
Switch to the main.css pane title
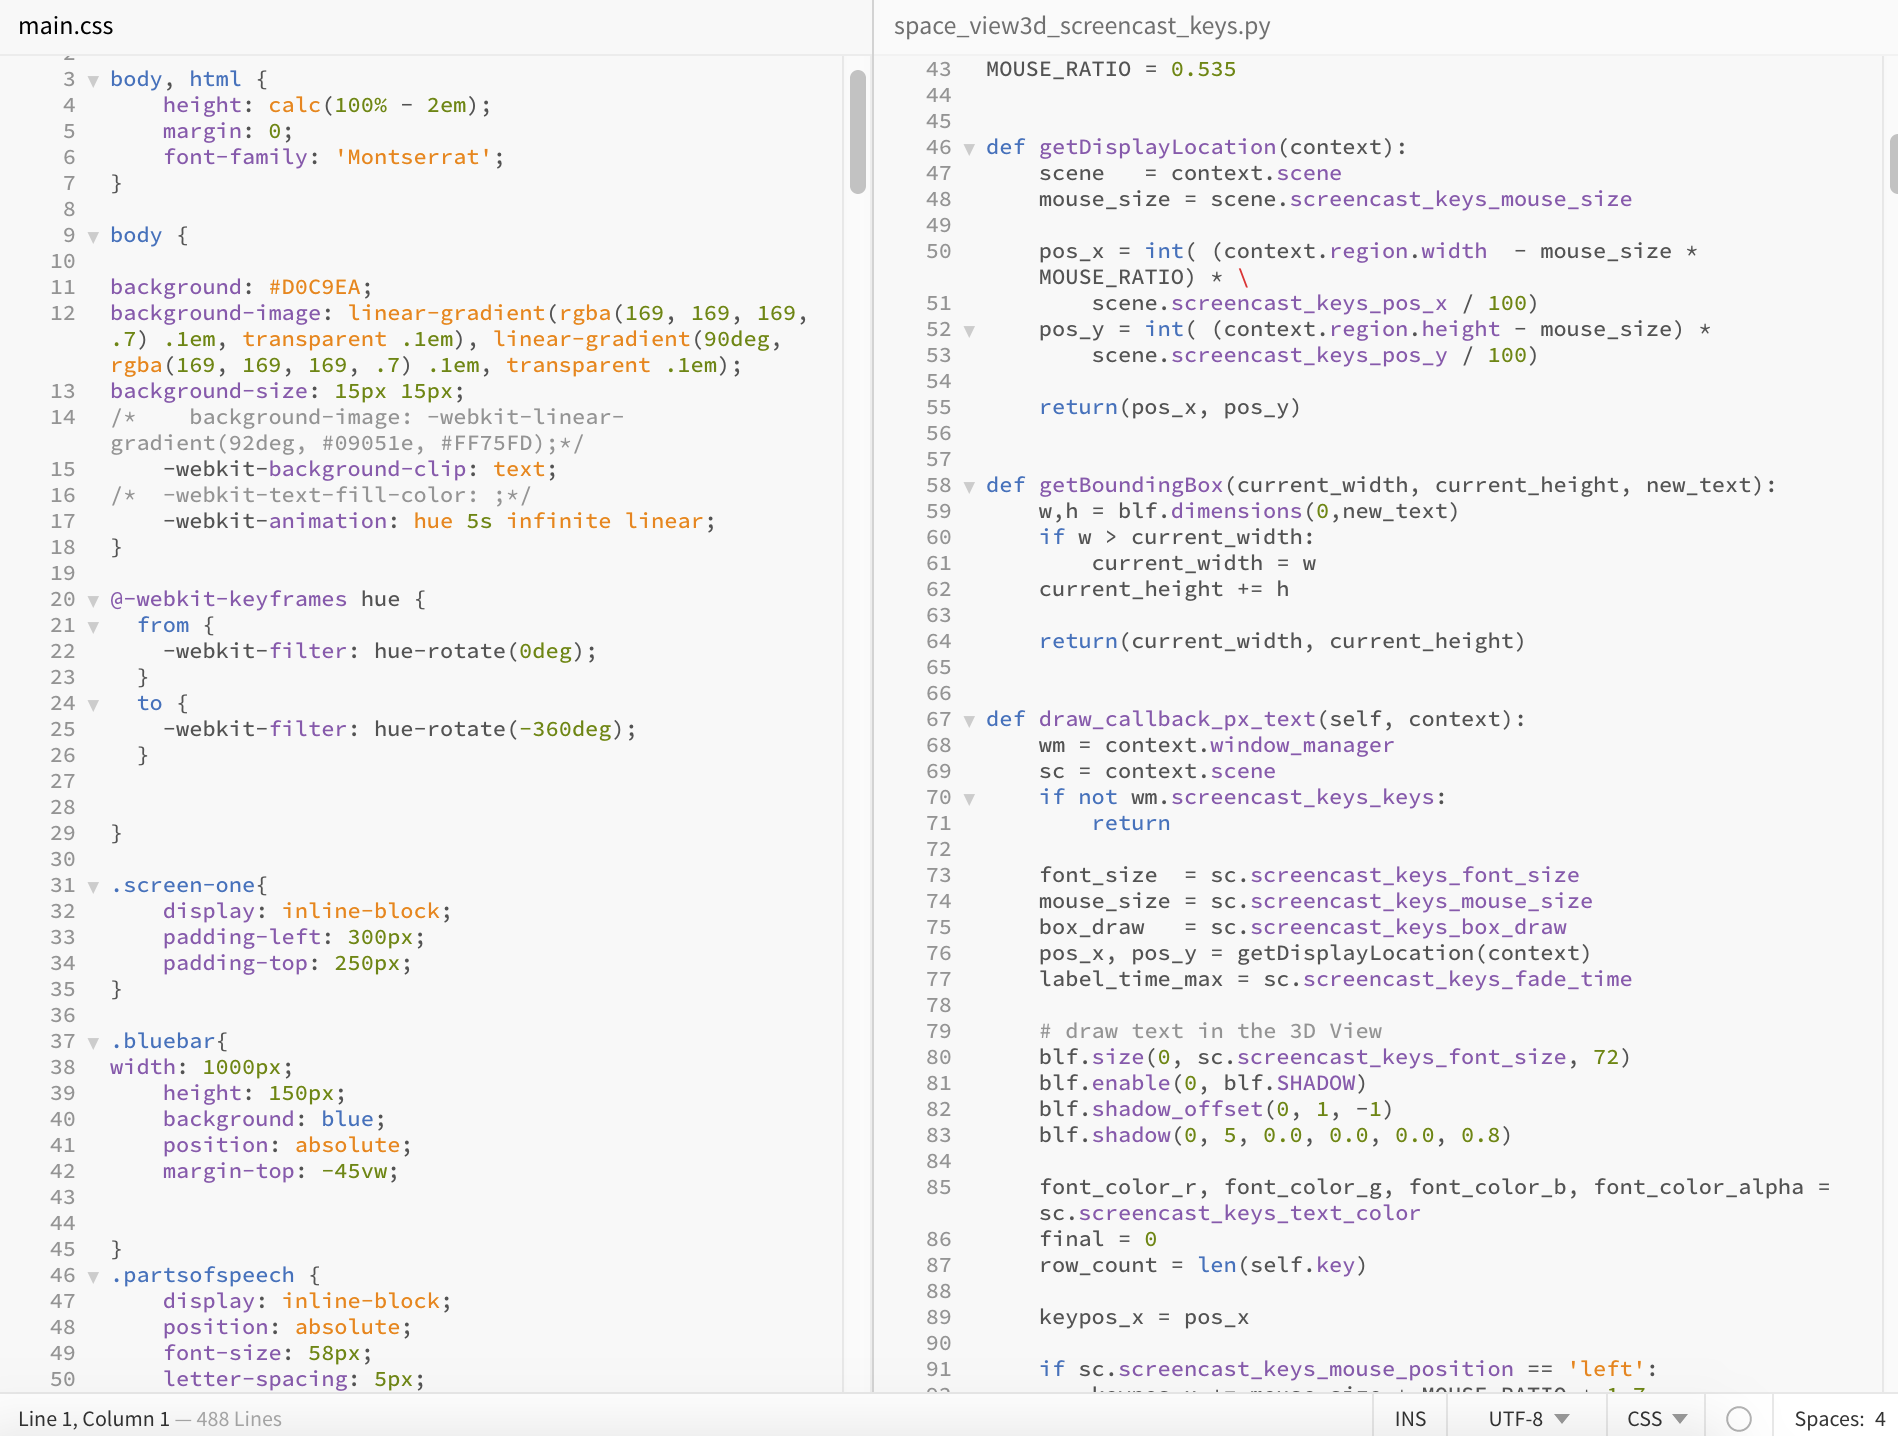66,26
